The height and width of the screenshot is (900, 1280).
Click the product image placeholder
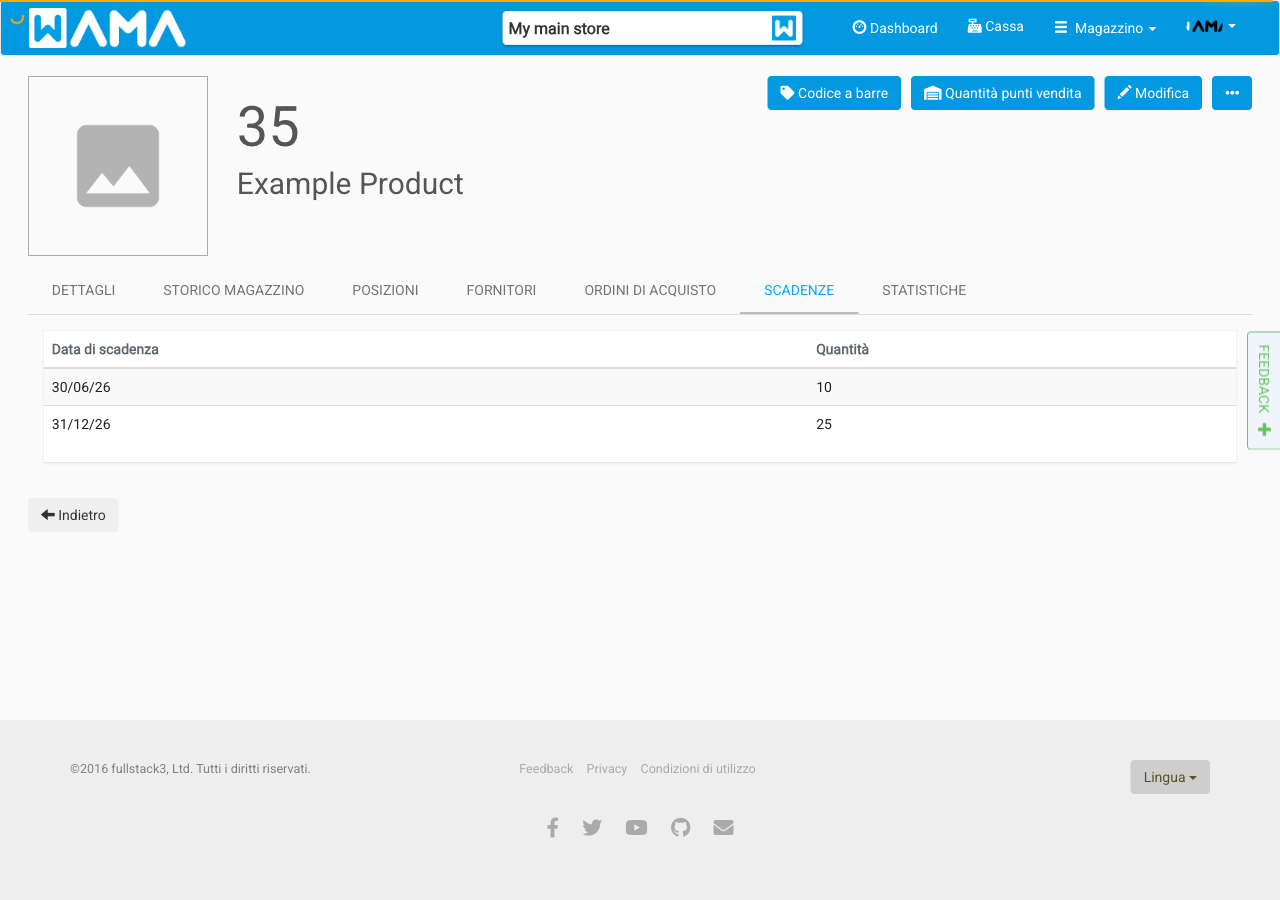point(118,166)
